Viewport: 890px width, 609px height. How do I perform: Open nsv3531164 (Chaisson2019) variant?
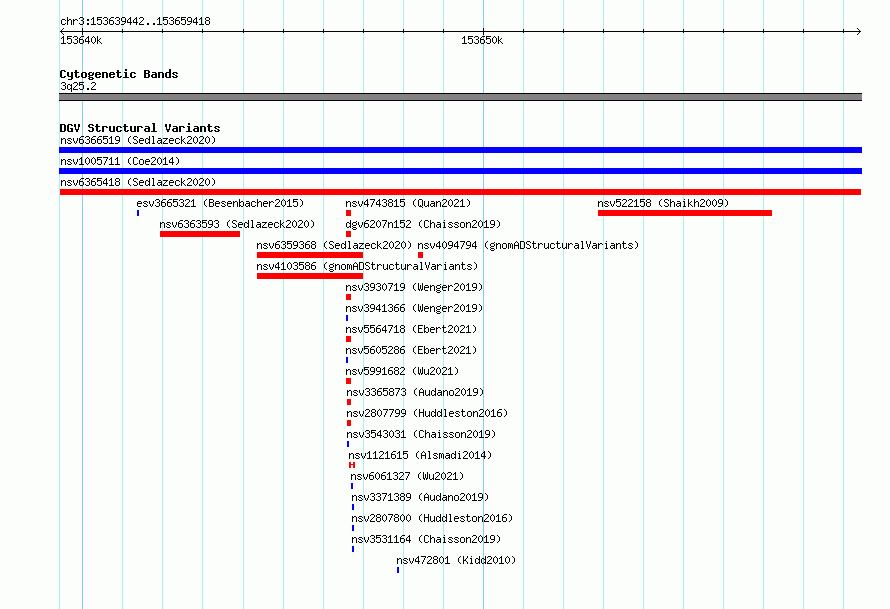pos(426,539)
